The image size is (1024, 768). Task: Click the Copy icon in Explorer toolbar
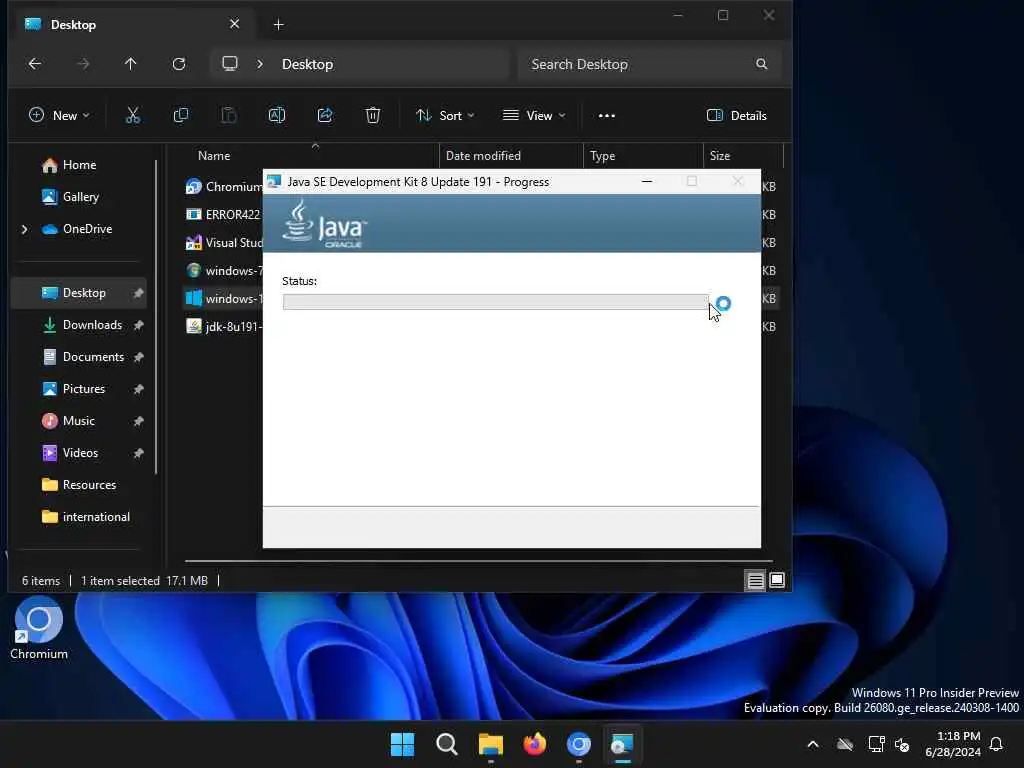click(x=181, y=116)
